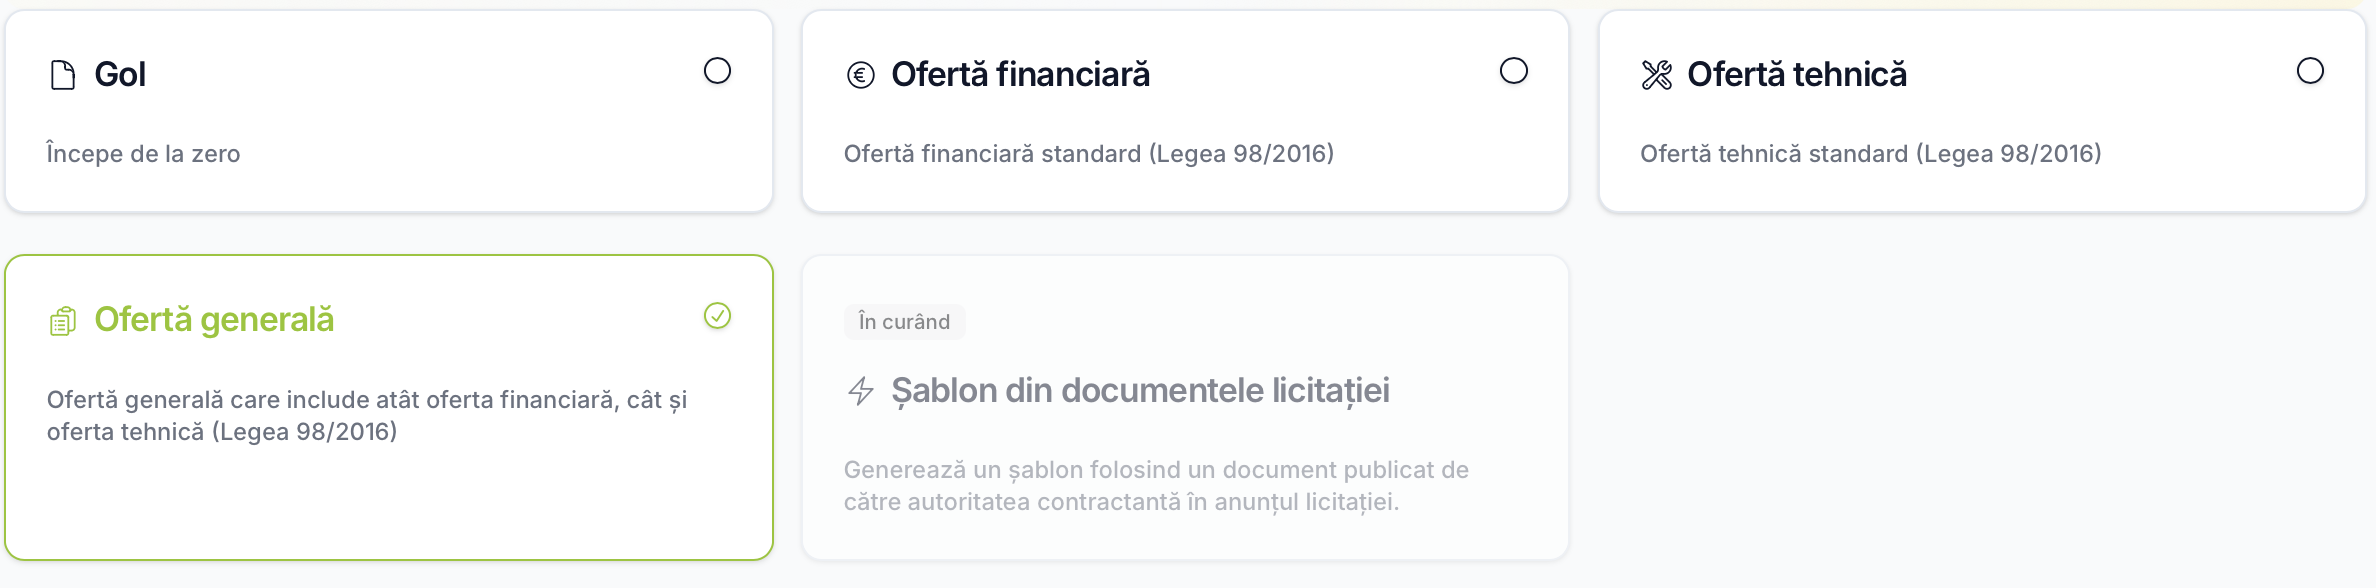Click the Ofertă tehnică heading

coord(1796,75)
